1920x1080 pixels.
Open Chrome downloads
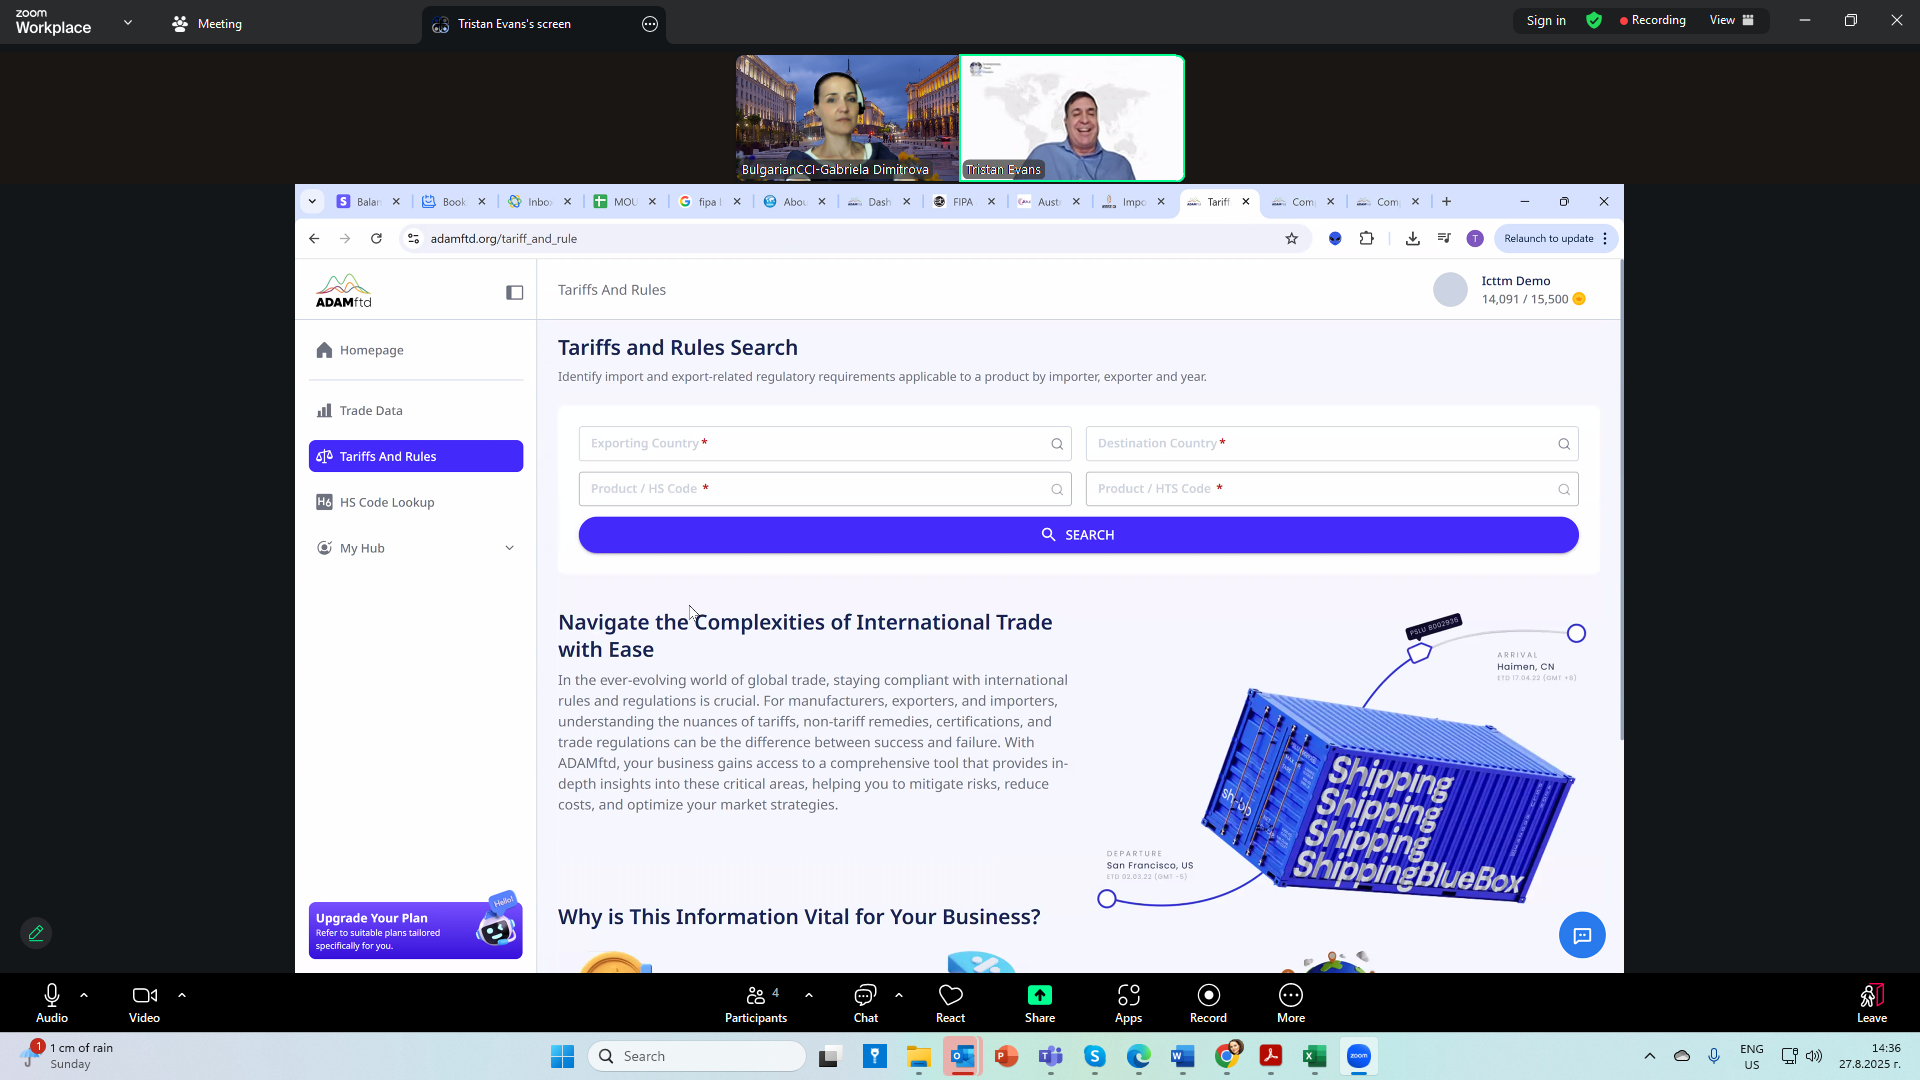(1413, 239)
